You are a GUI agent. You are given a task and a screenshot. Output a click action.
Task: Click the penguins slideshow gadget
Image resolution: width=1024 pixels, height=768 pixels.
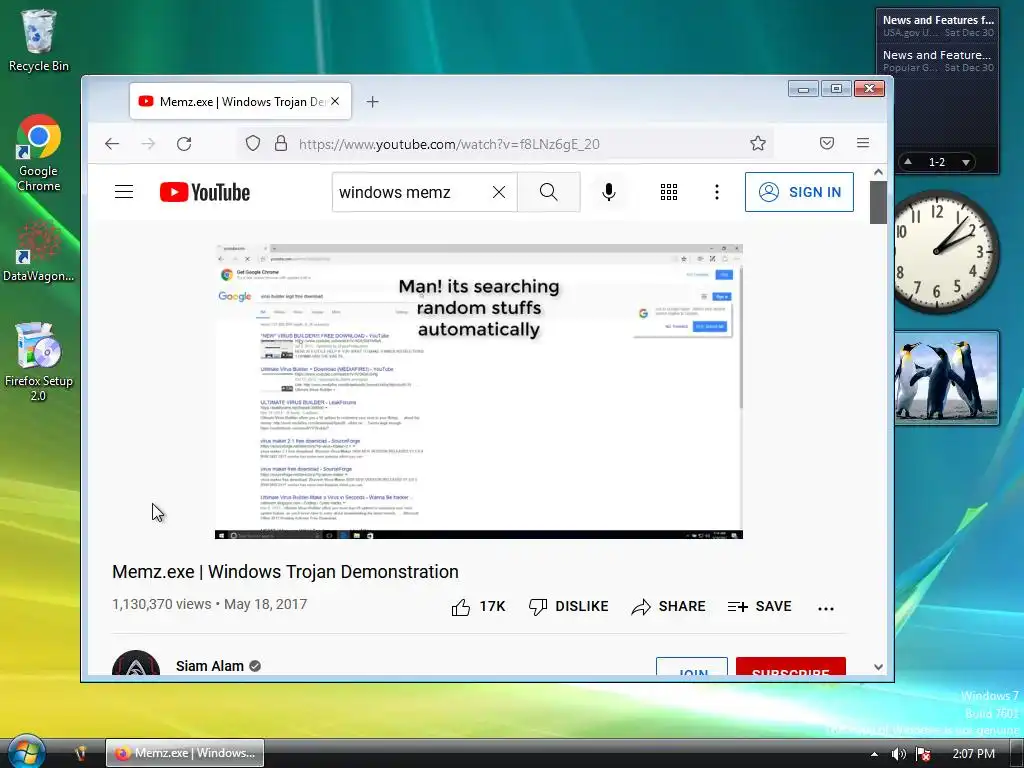click(946, 378)
